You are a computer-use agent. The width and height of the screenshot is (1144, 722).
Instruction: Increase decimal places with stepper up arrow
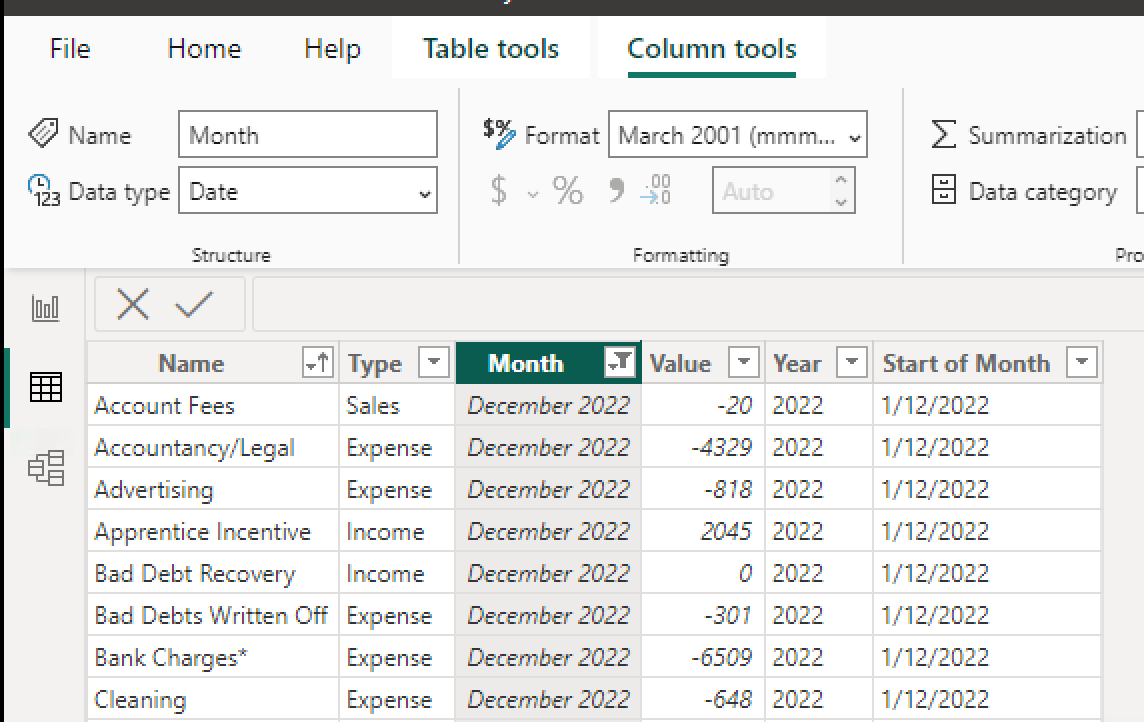click(x=841, y=179)
